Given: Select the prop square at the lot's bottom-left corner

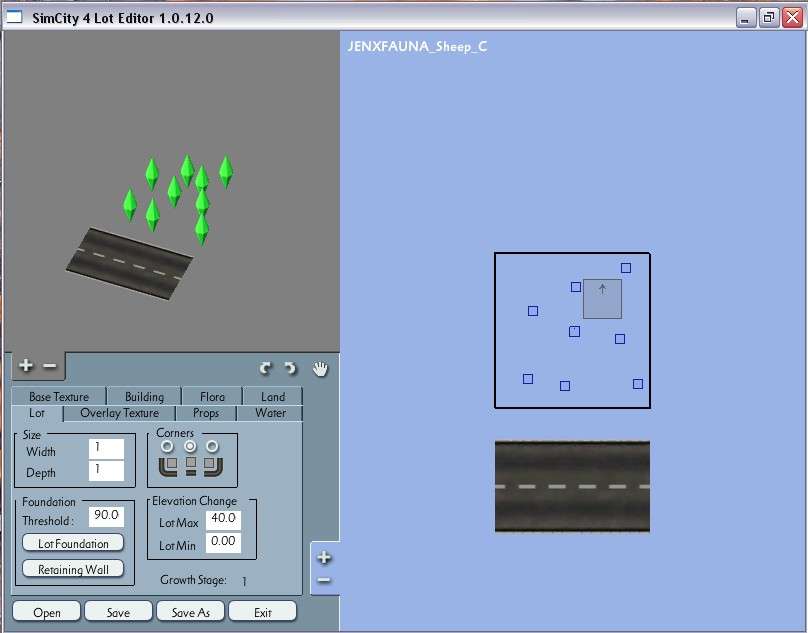Looking at the screenshot, I should coord(528,379).
